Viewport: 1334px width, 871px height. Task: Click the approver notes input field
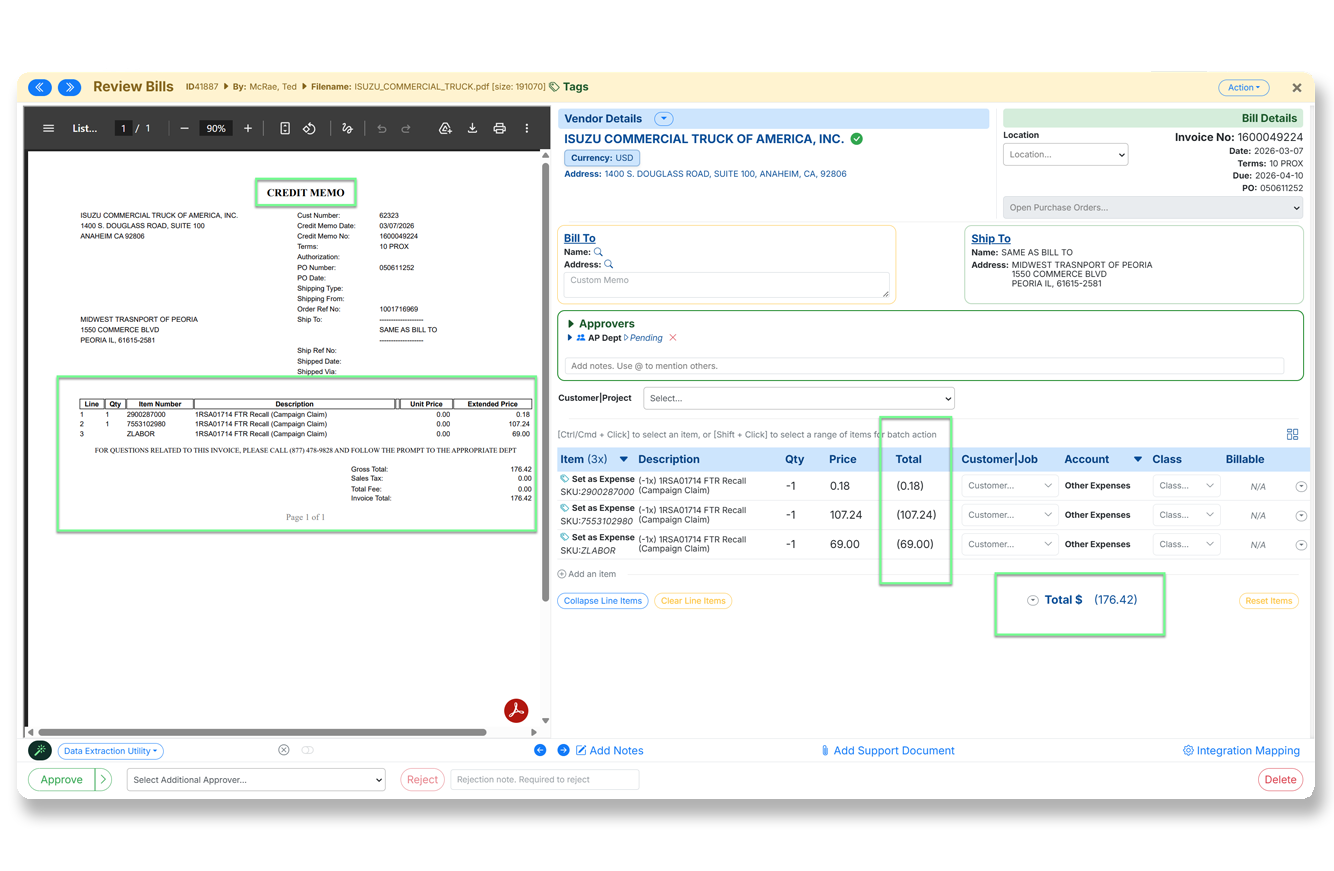point(925,366)
